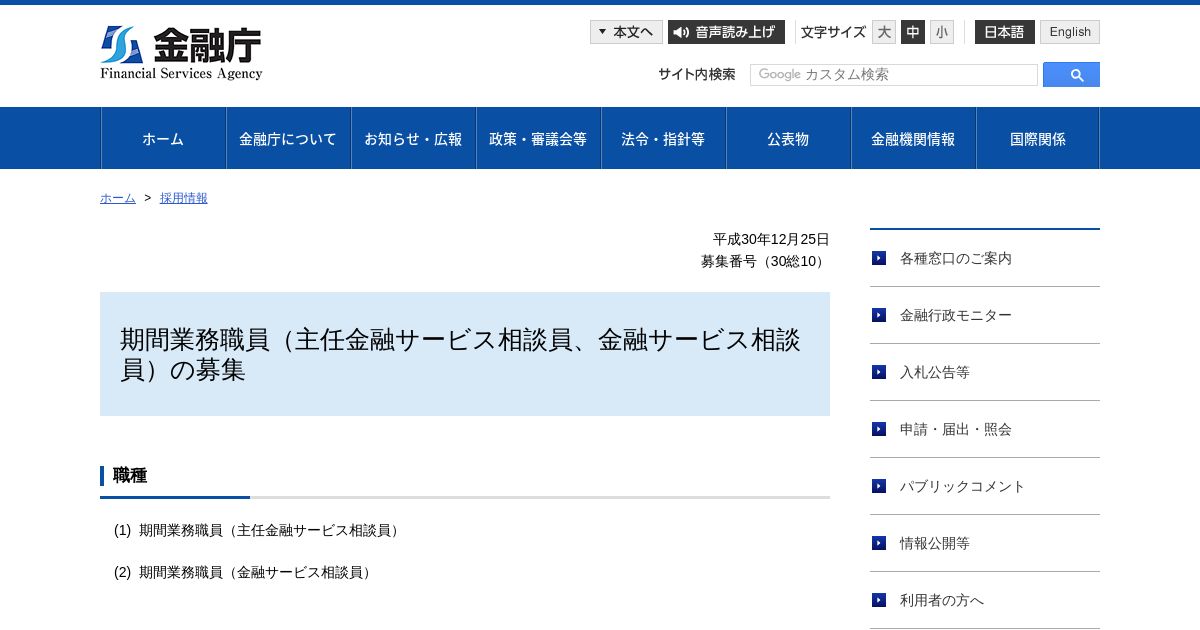Screen dimensions: 1200x630
Task: Click the arrow icon beside 情報公開等
Action: pos(879,543)
